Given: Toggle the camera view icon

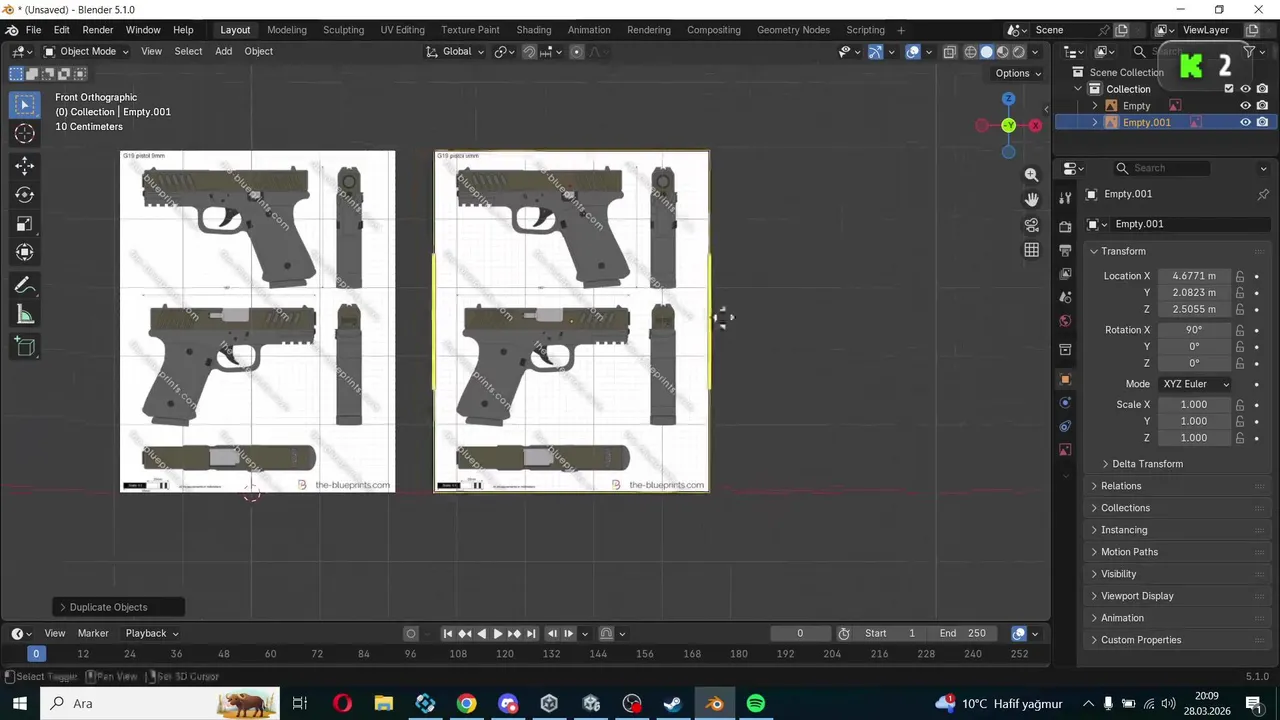Looking at the screenshot, I should [x=1031, y=225].
